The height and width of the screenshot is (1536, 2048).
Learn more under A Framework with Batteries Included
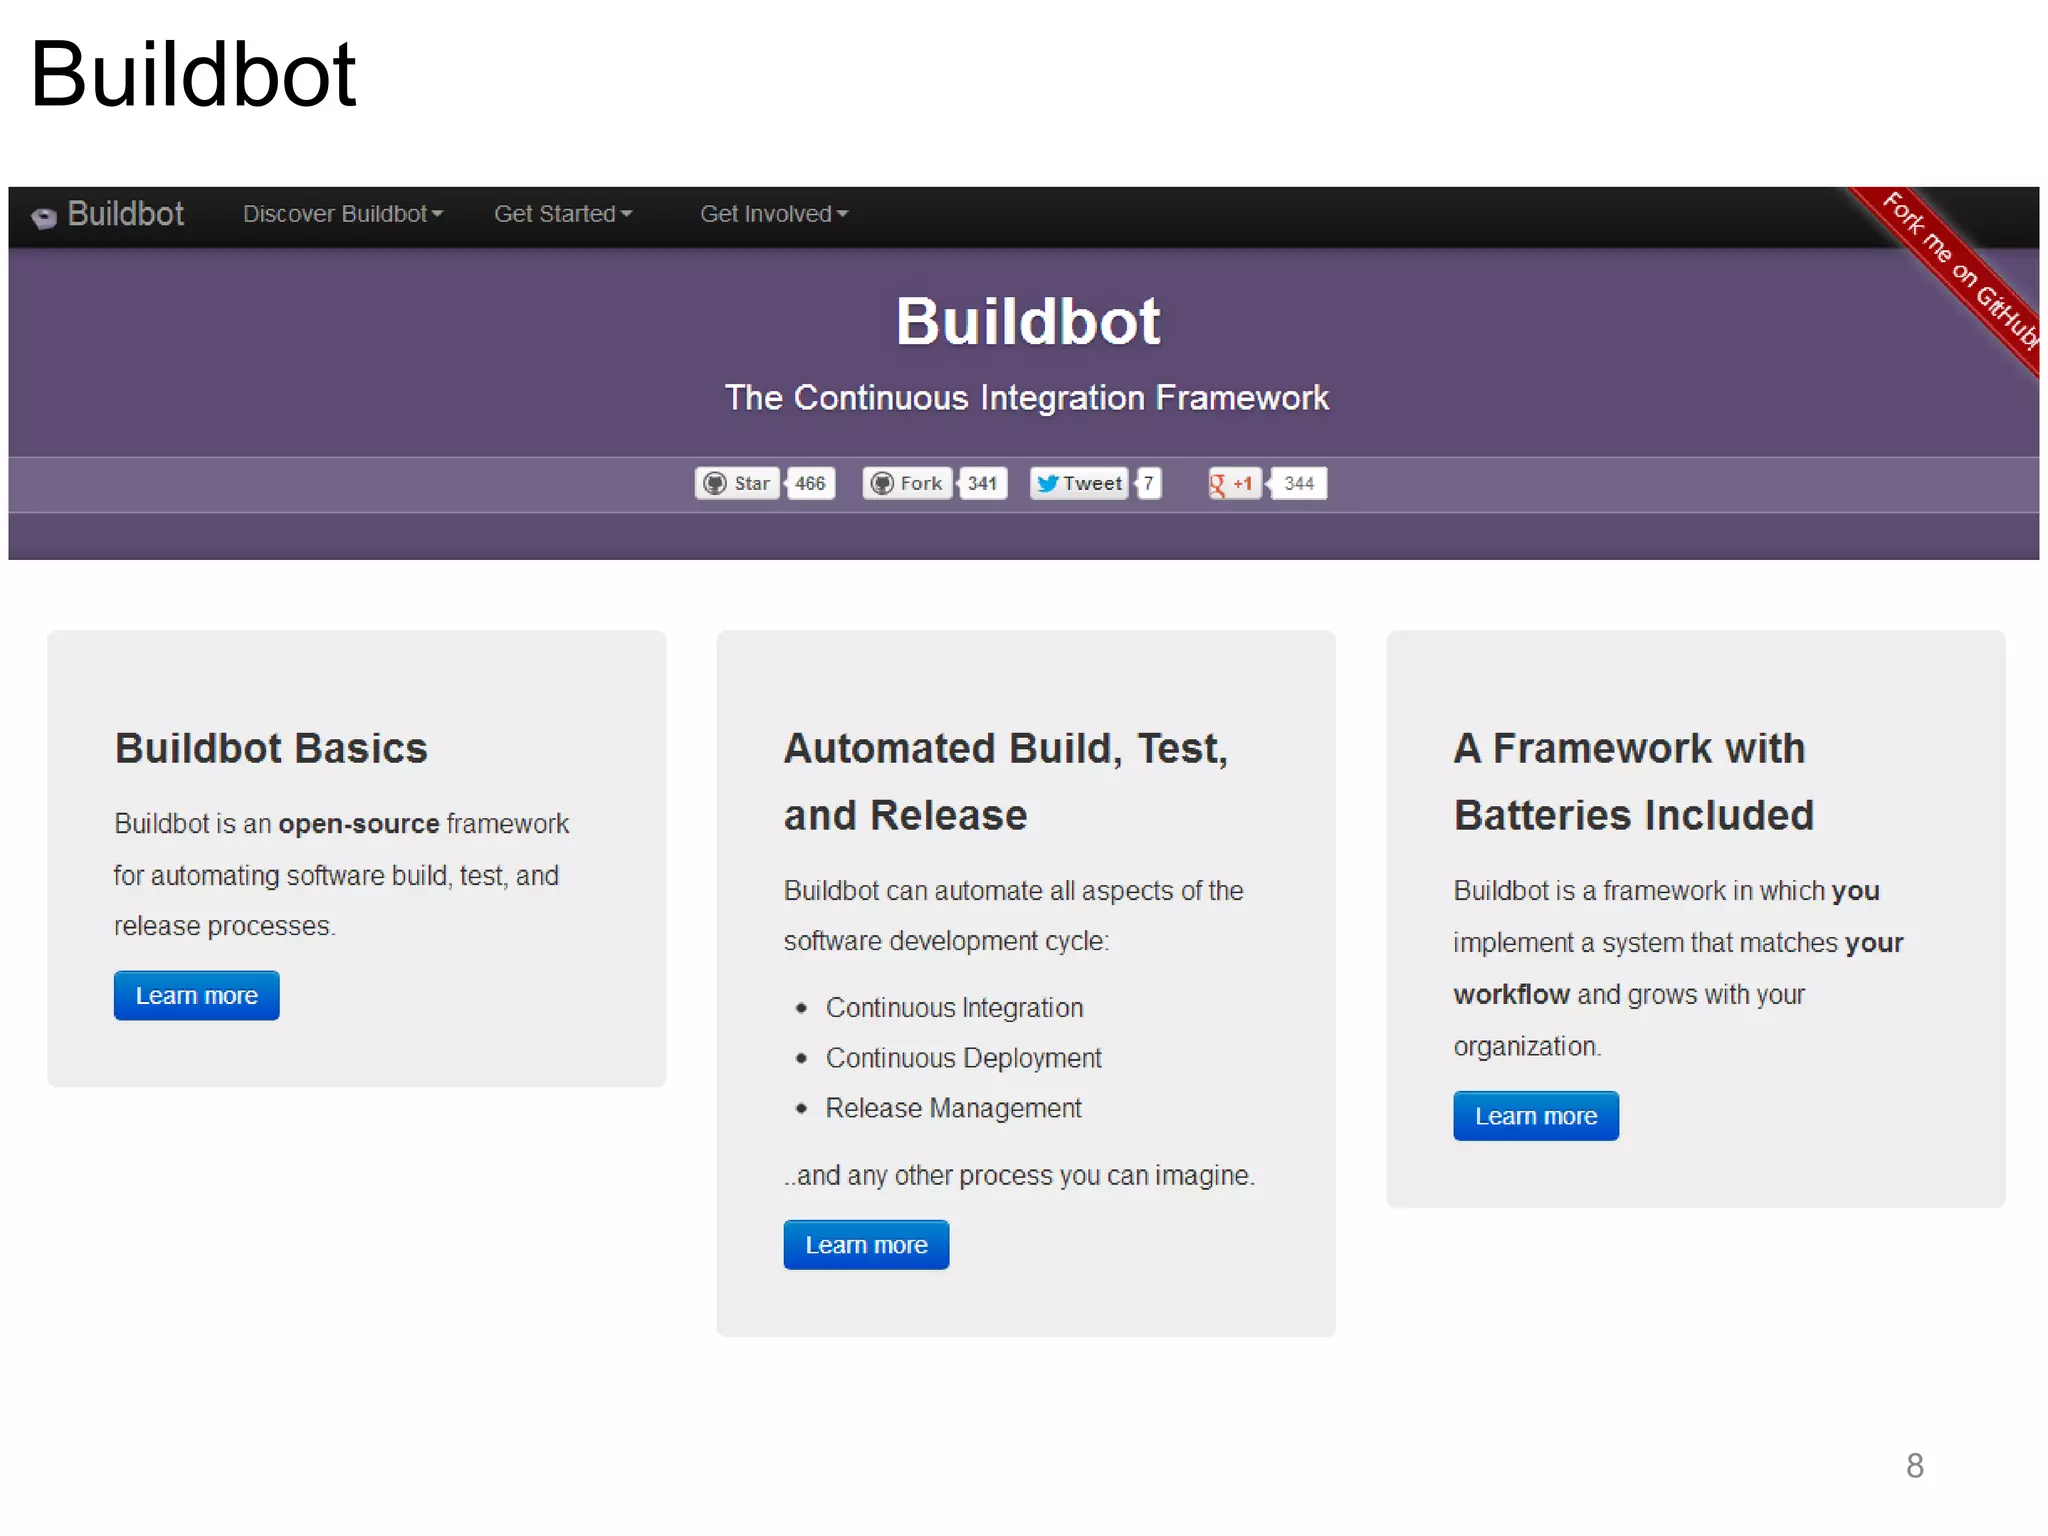tap(1536, 1115)
